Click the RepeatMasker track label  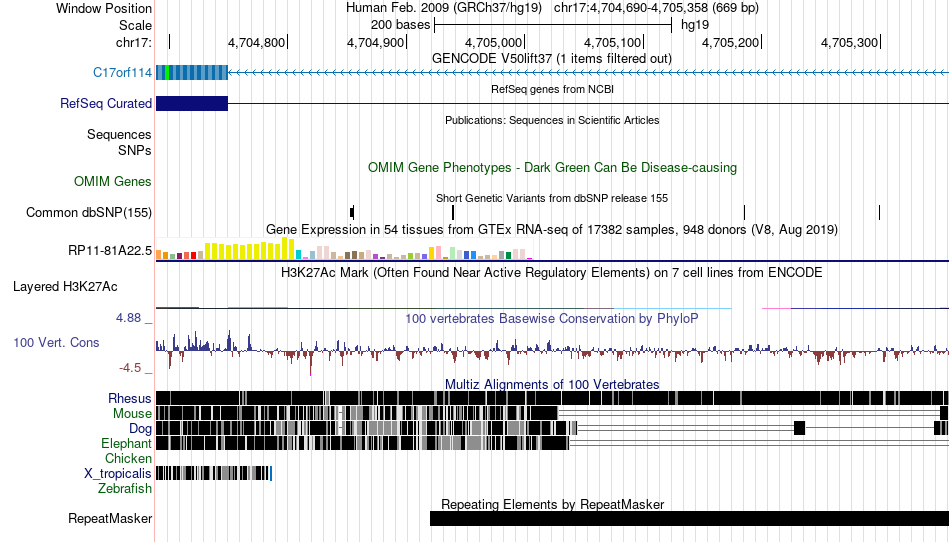pos(110,518)
